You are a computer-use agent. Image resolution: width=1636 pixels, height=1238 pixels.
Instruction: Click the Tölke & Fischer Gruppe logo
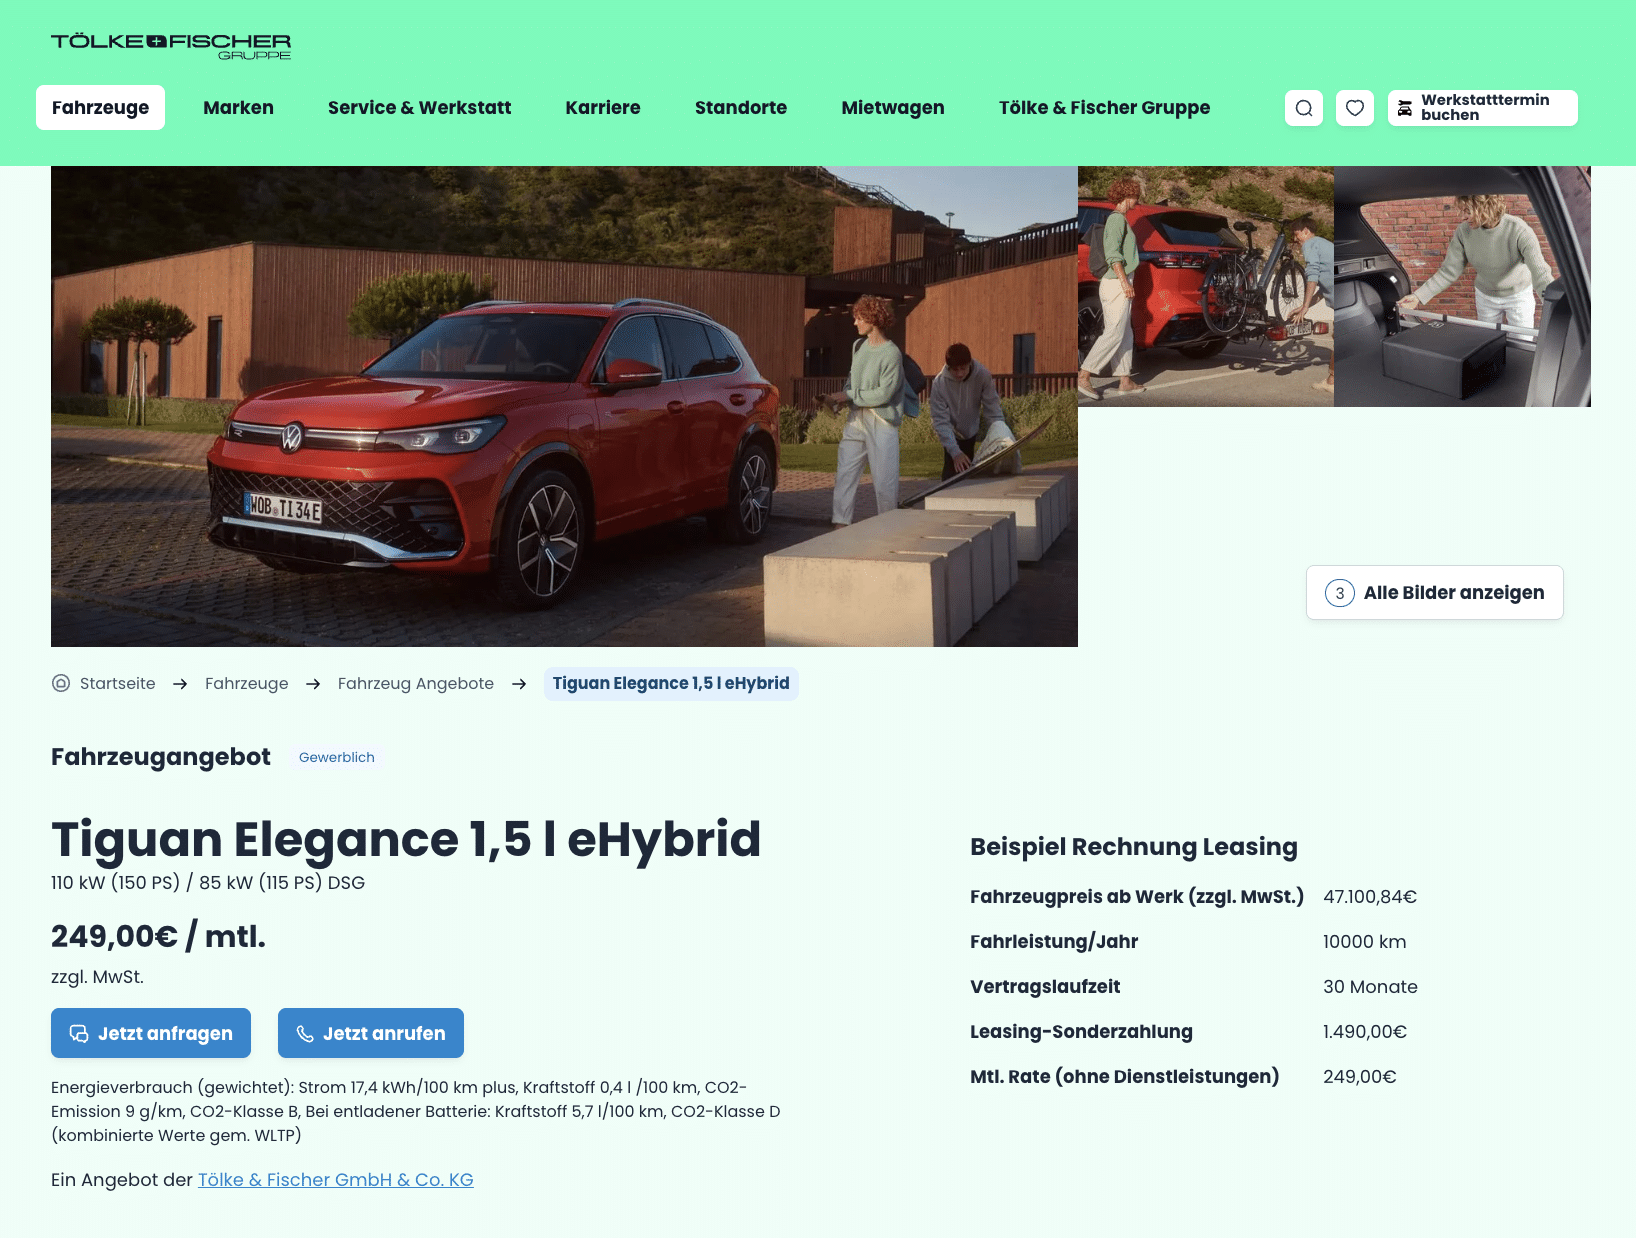click(x=171, y=46)
